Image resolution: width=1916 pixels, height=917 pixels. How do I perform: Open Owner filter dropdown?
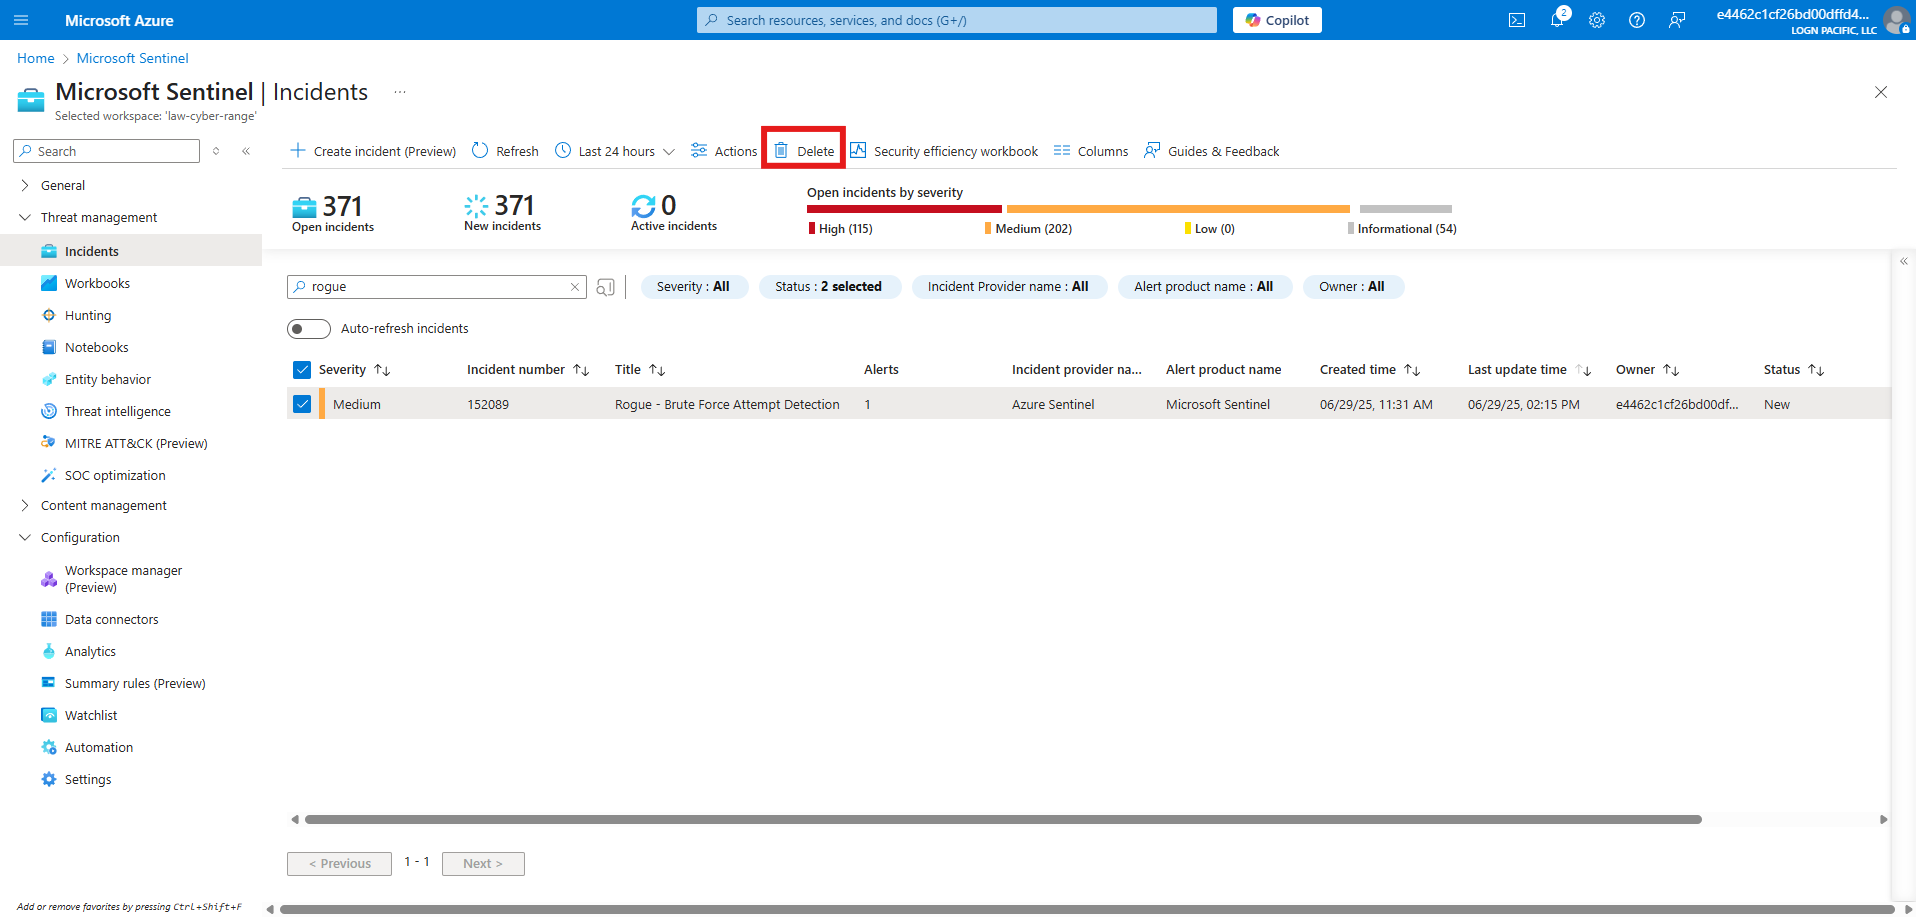pos(1352,287)
